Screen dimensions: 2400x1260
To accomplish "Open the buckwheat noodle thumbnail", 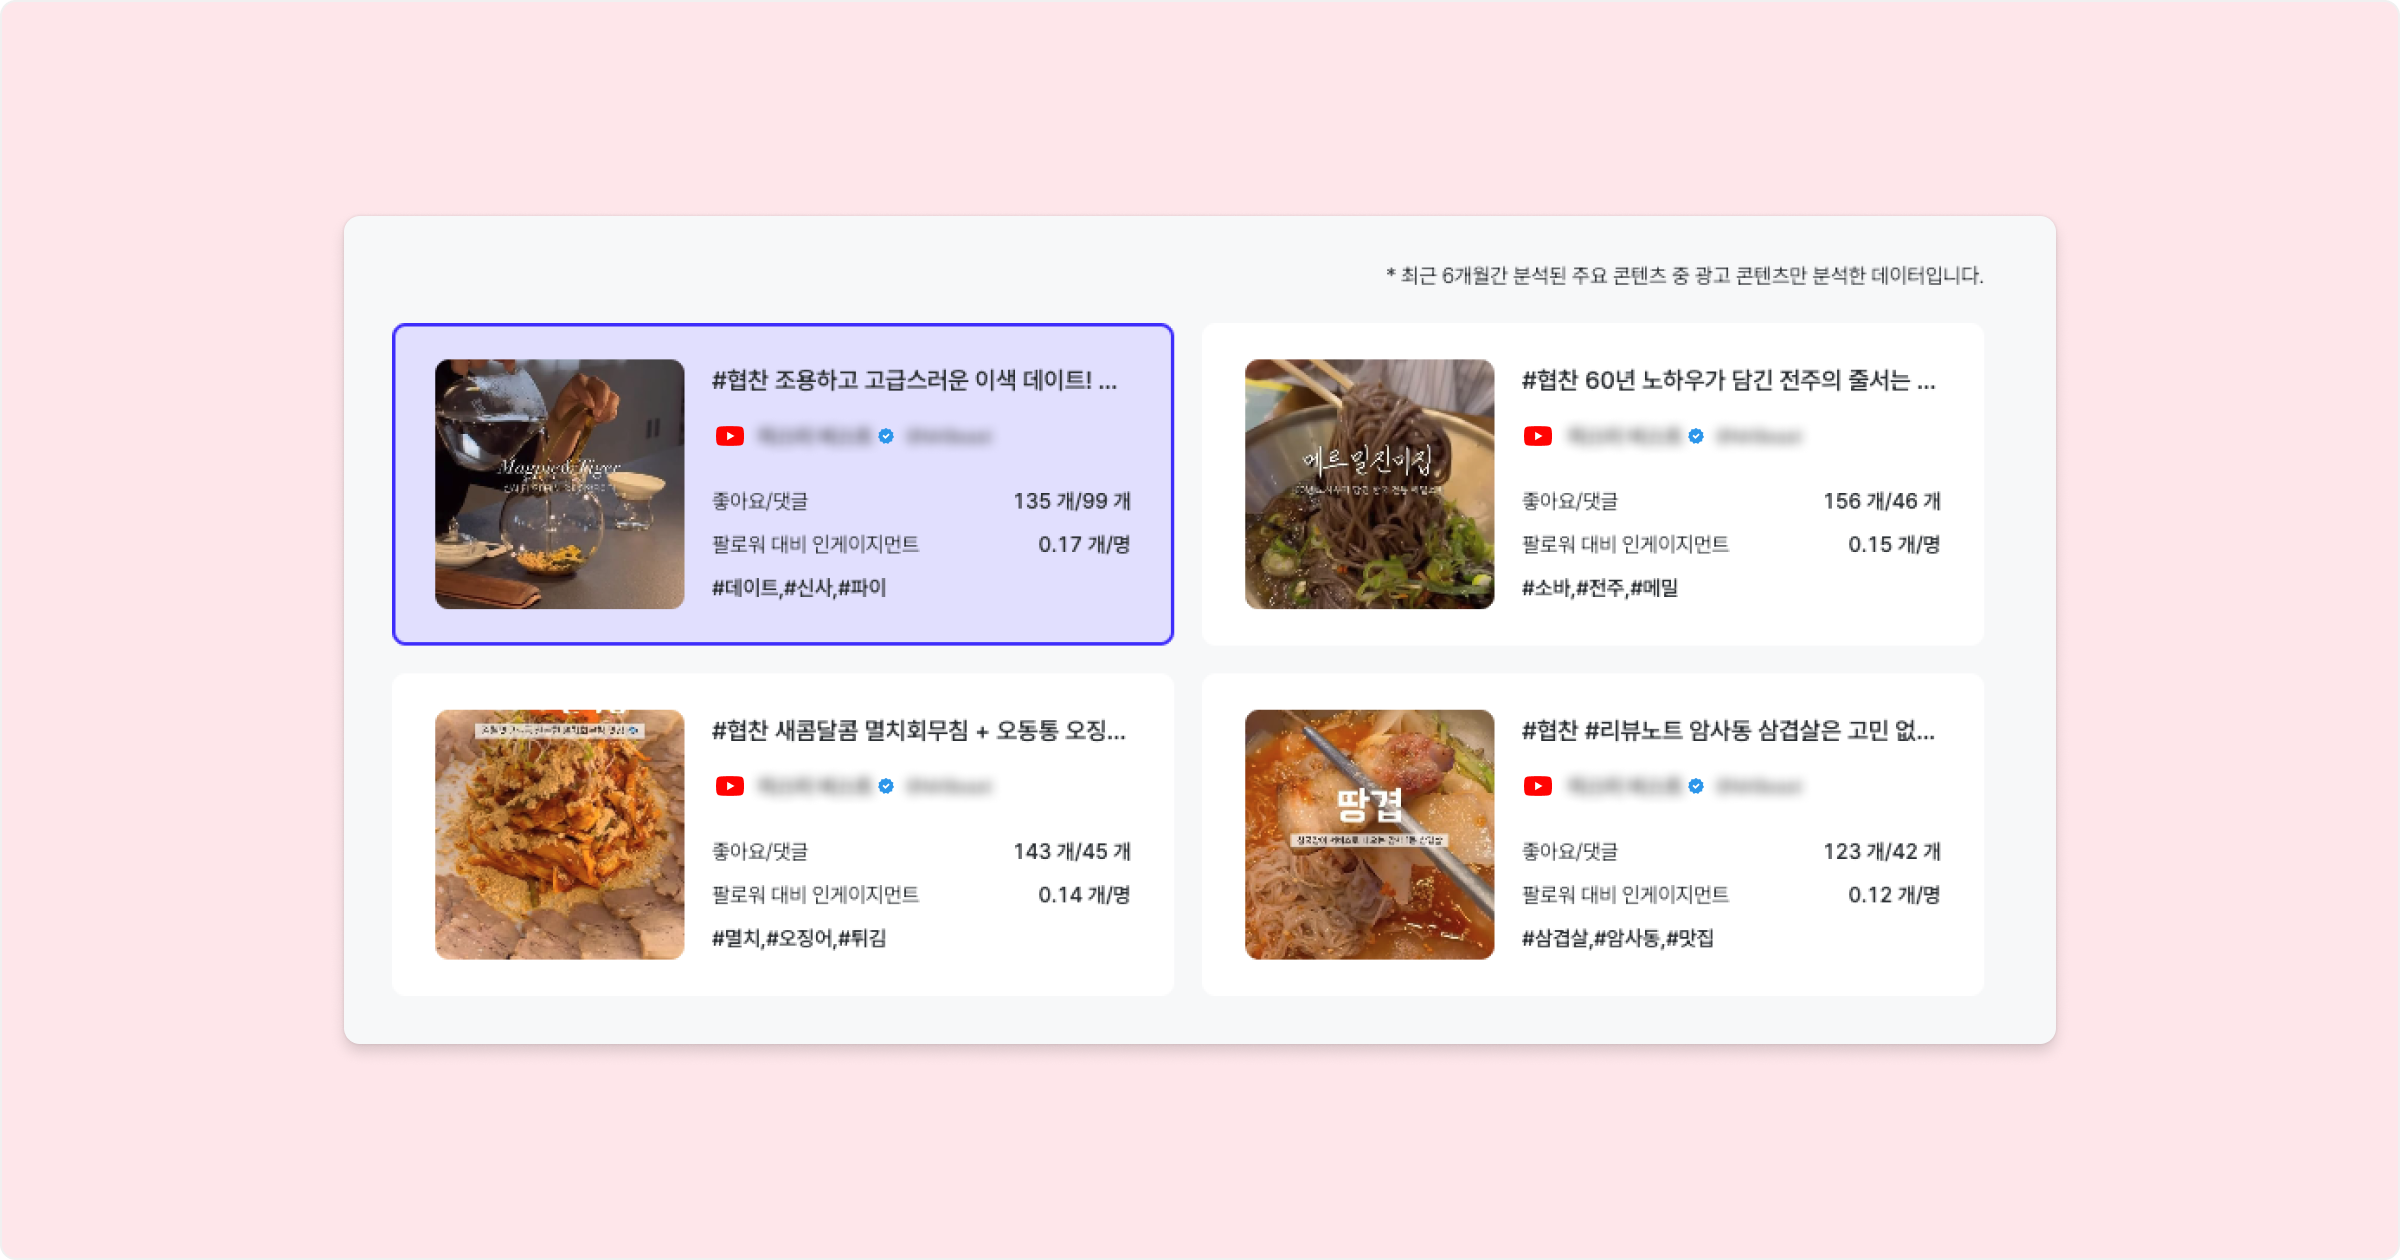I will (1369, 484).
